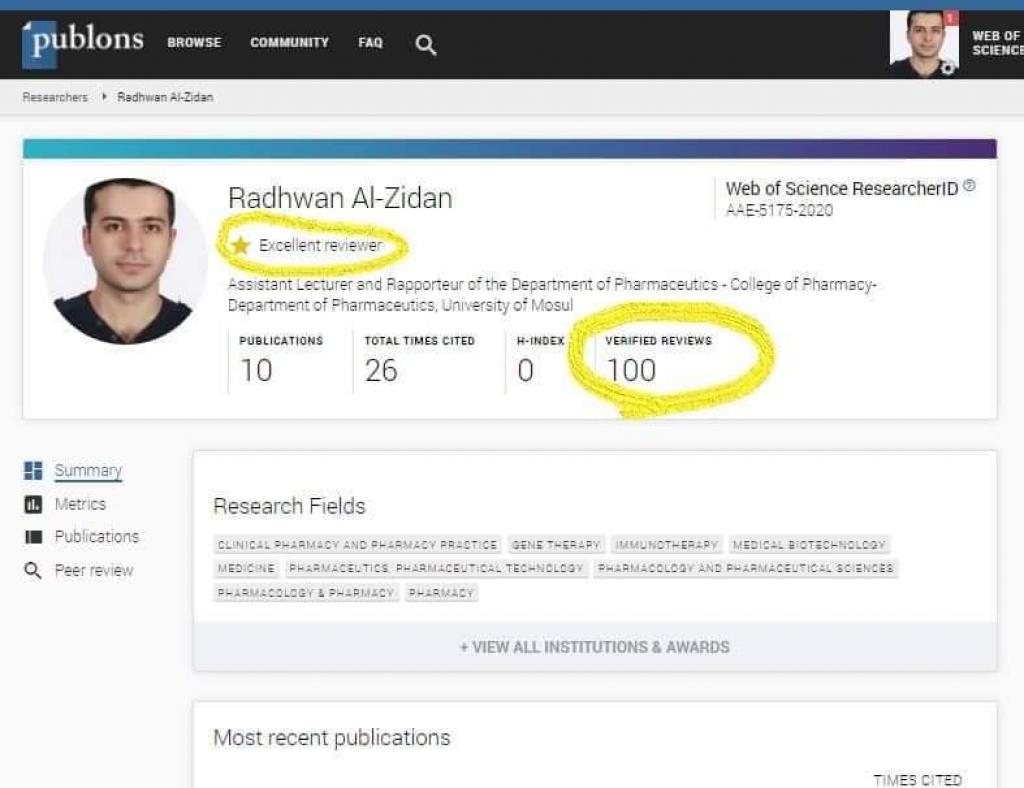The height and width of the screenshot is (788, 1024).
Task: Open the Web of Science link
Action: pyautogui.click(x=996, y=43)
